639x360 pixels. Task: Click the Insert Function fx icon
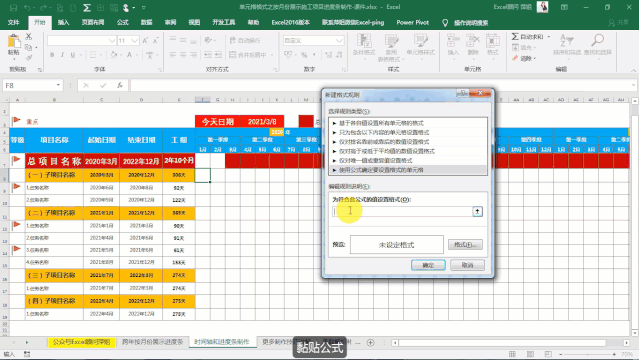[119, 85]
